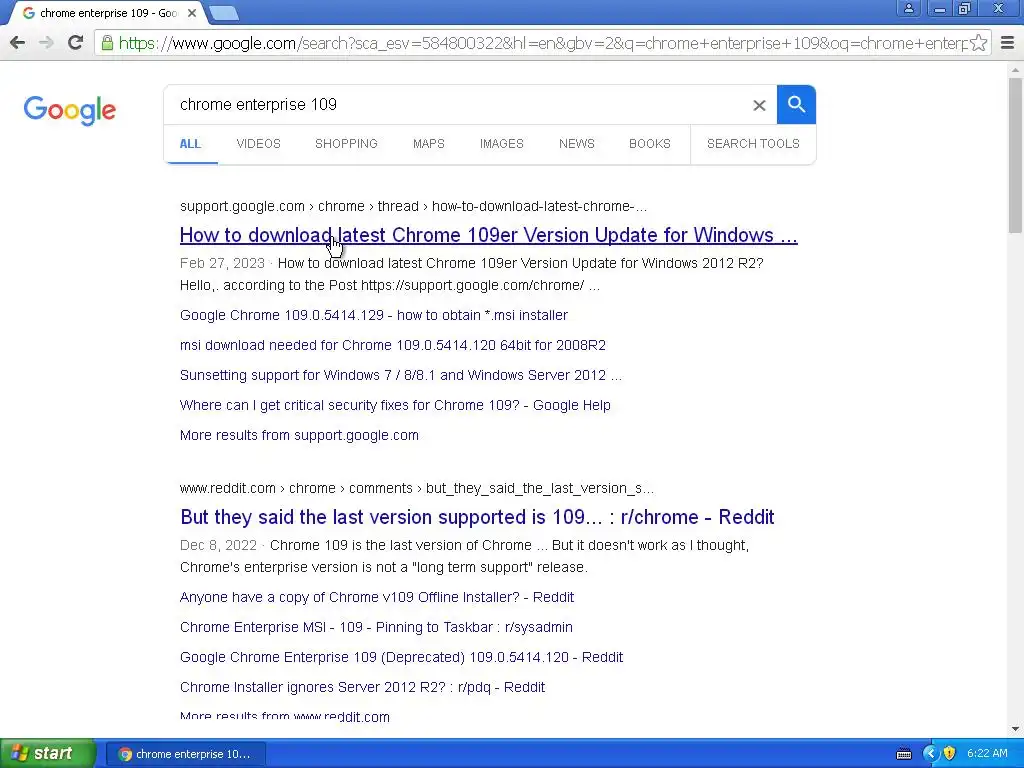
Task: Click the address bar URL
Action: (x=542, y=43)
